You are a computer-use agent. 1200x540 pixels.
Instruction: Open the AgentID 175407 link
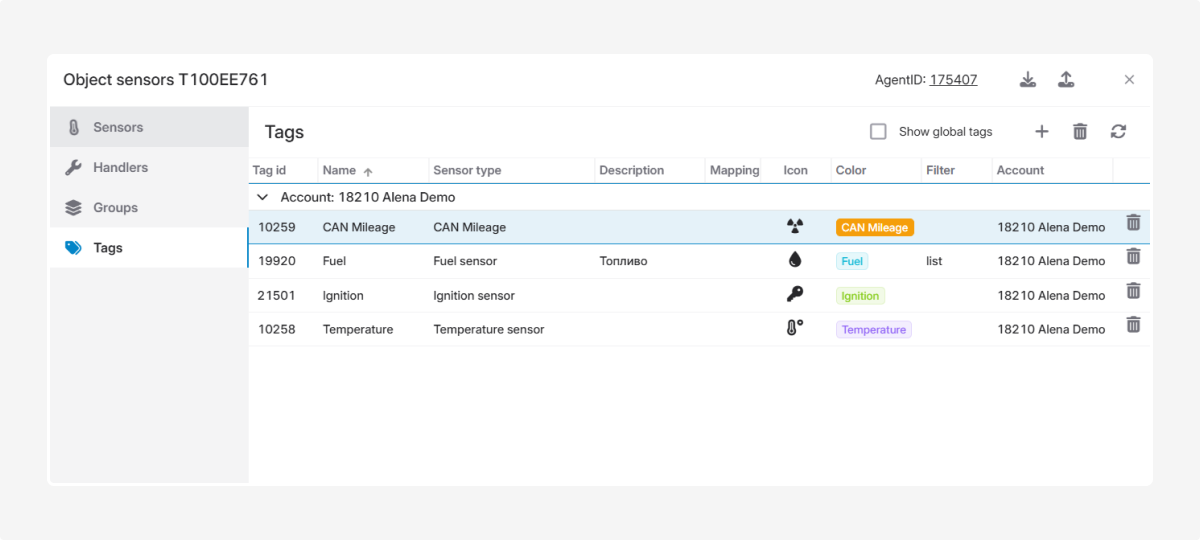click(953, 80)
